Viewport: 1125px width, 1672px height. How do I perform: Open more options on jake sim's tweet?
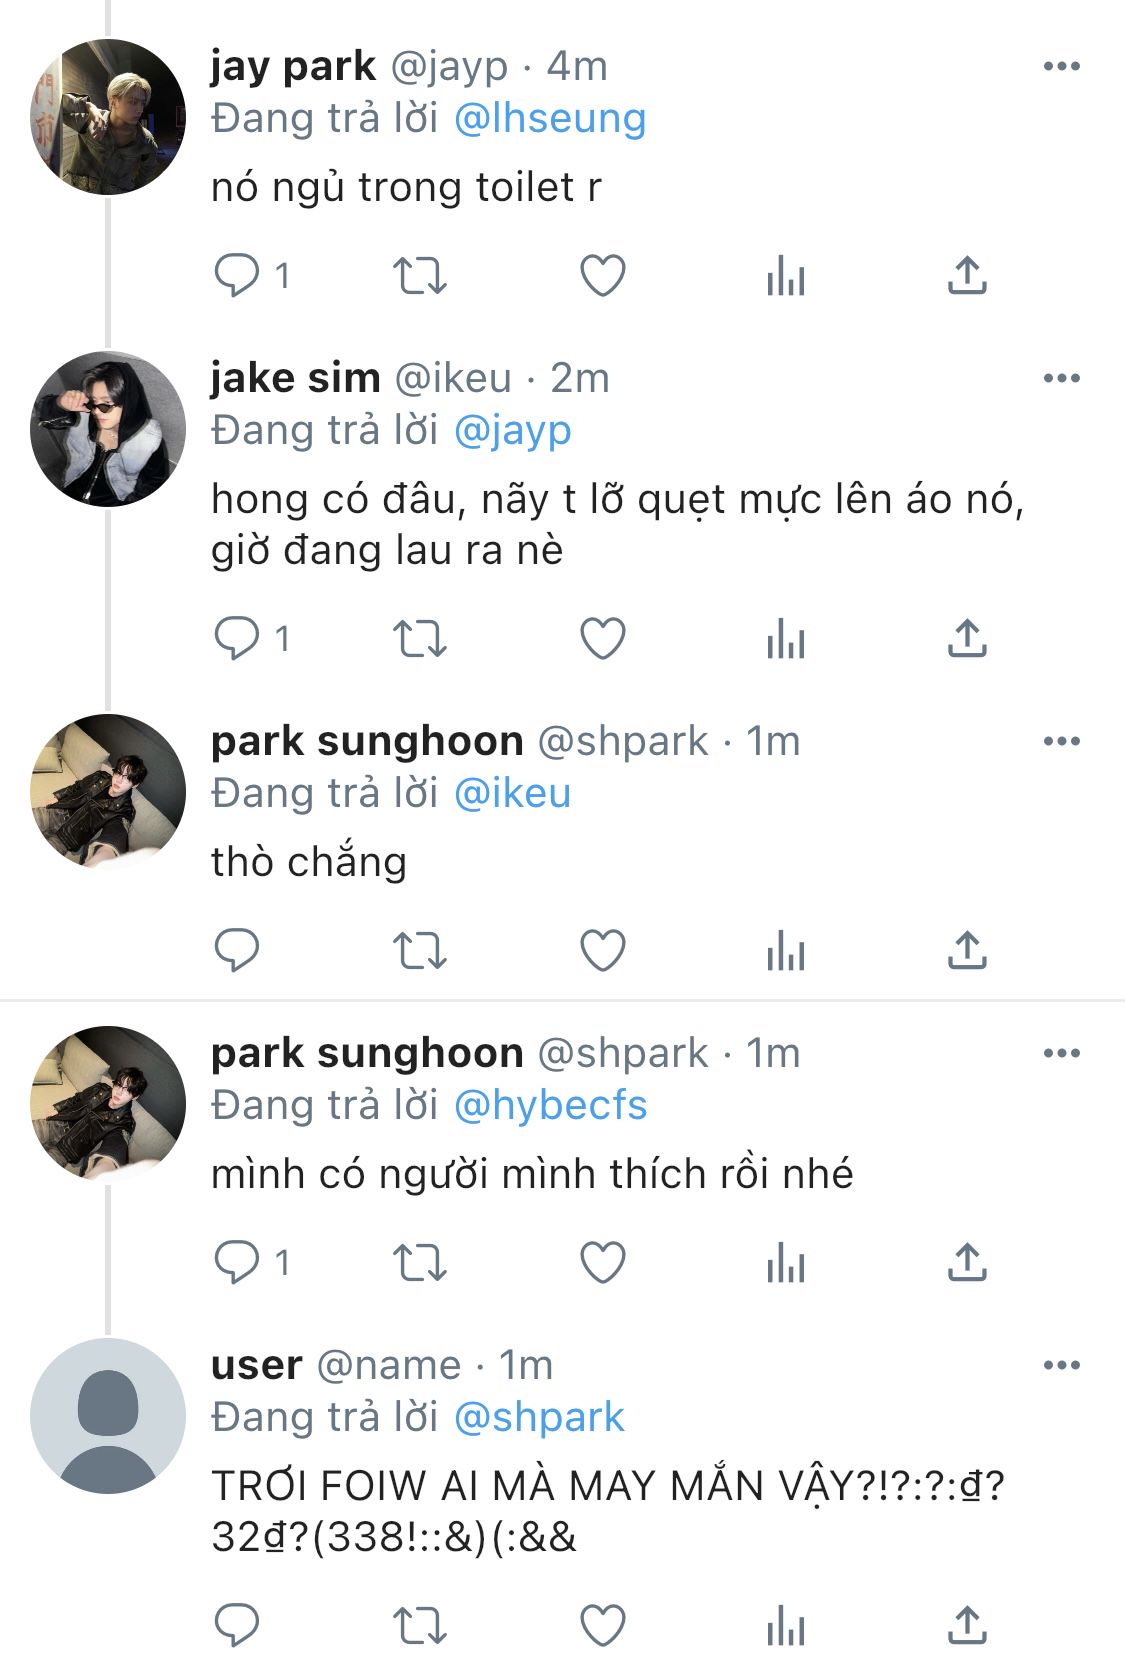(1061, 379)
